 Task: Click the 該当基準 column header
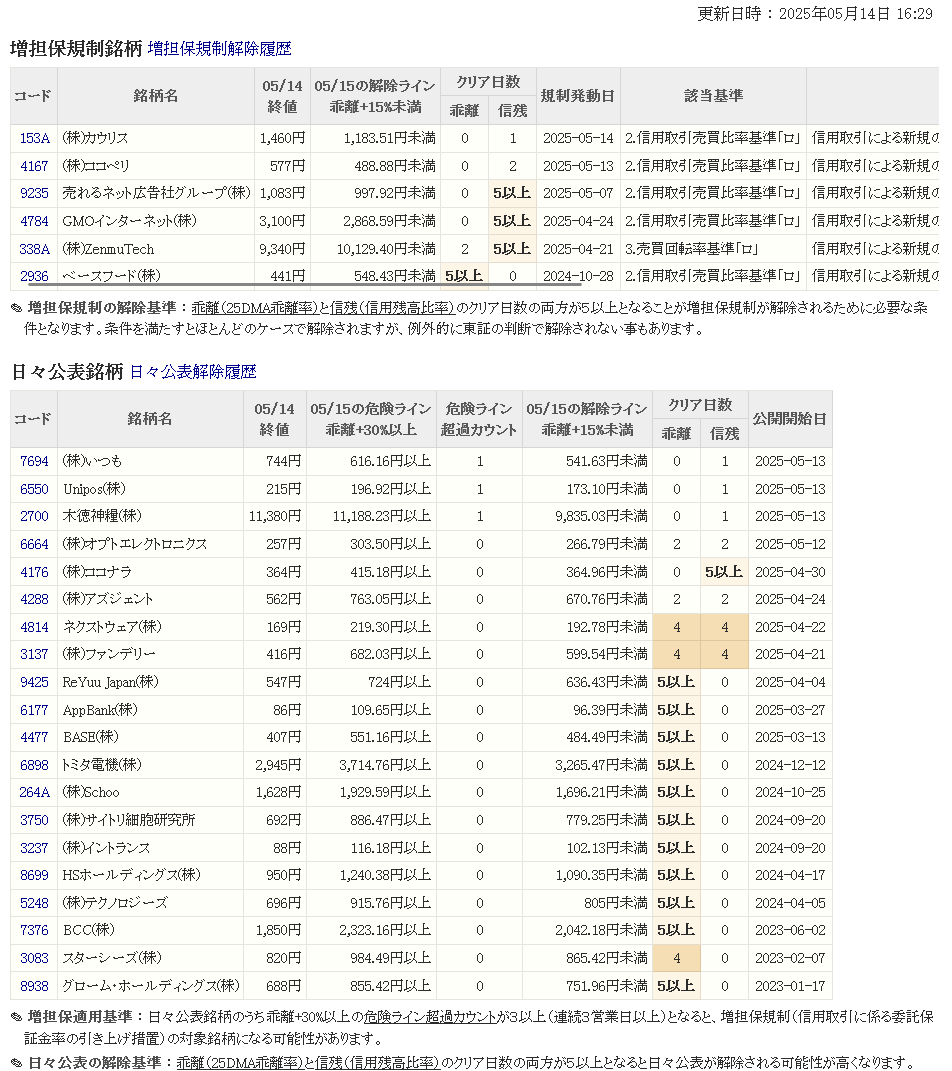pyautogui.click(x=713, y=96)
